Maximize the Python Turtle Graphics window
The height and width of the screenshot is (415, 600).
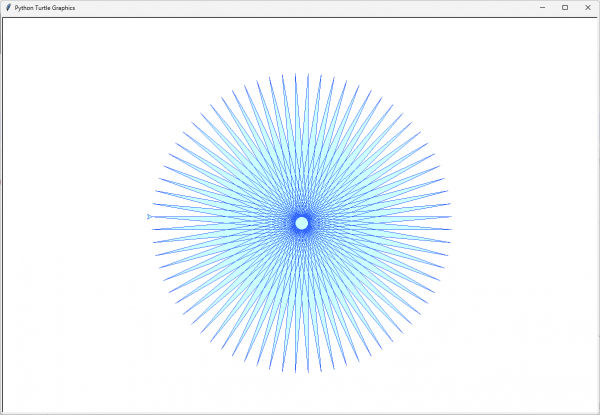(x=565, y=8)
